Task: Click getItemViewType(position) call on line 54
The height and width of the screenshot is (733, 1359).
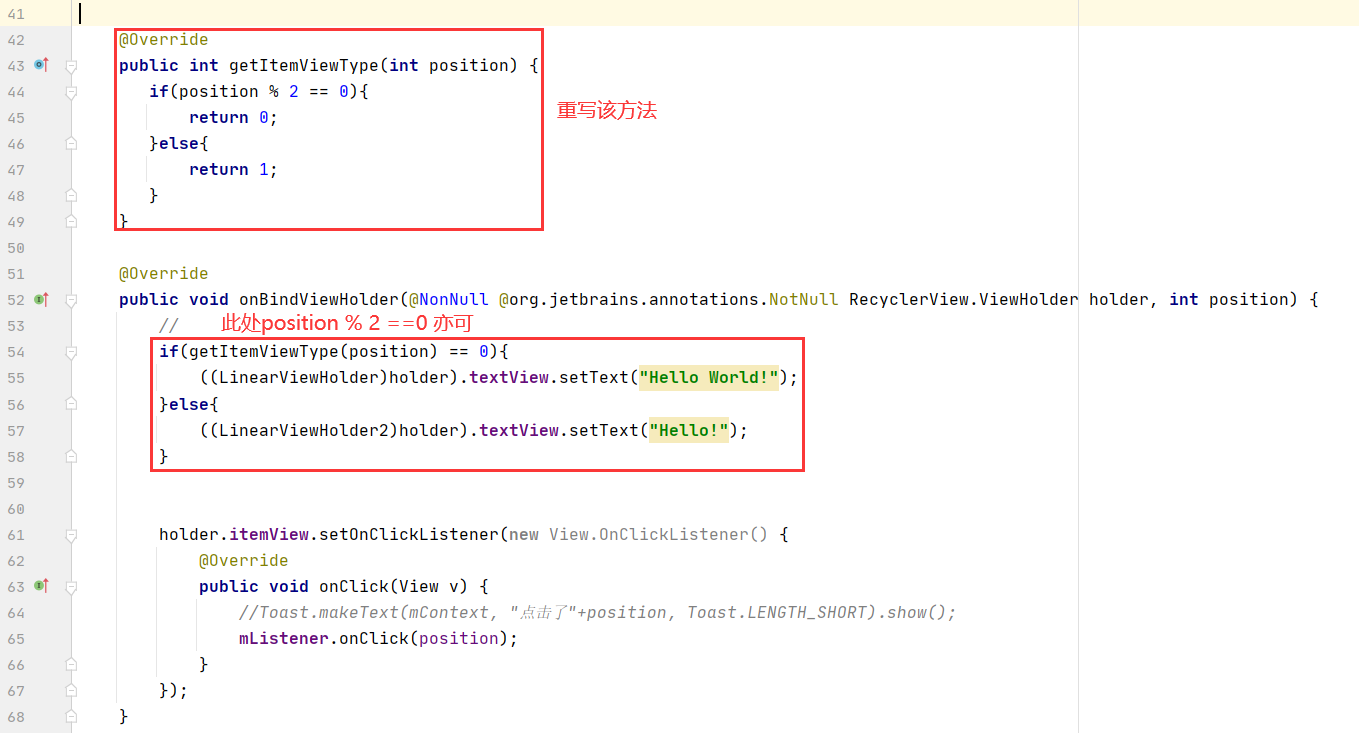Action: click(x=314, y=352)
